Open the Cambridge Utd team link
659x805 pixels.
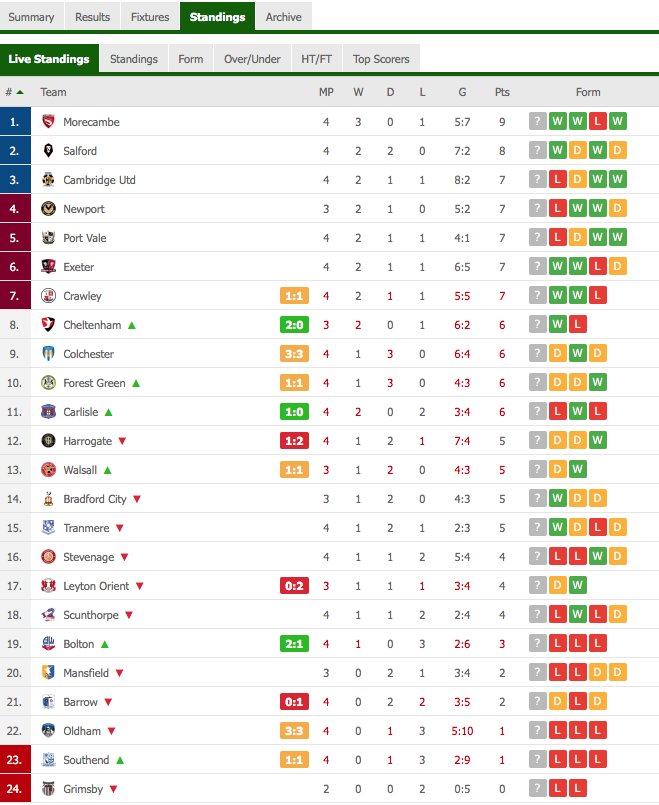tap(99, 180)
